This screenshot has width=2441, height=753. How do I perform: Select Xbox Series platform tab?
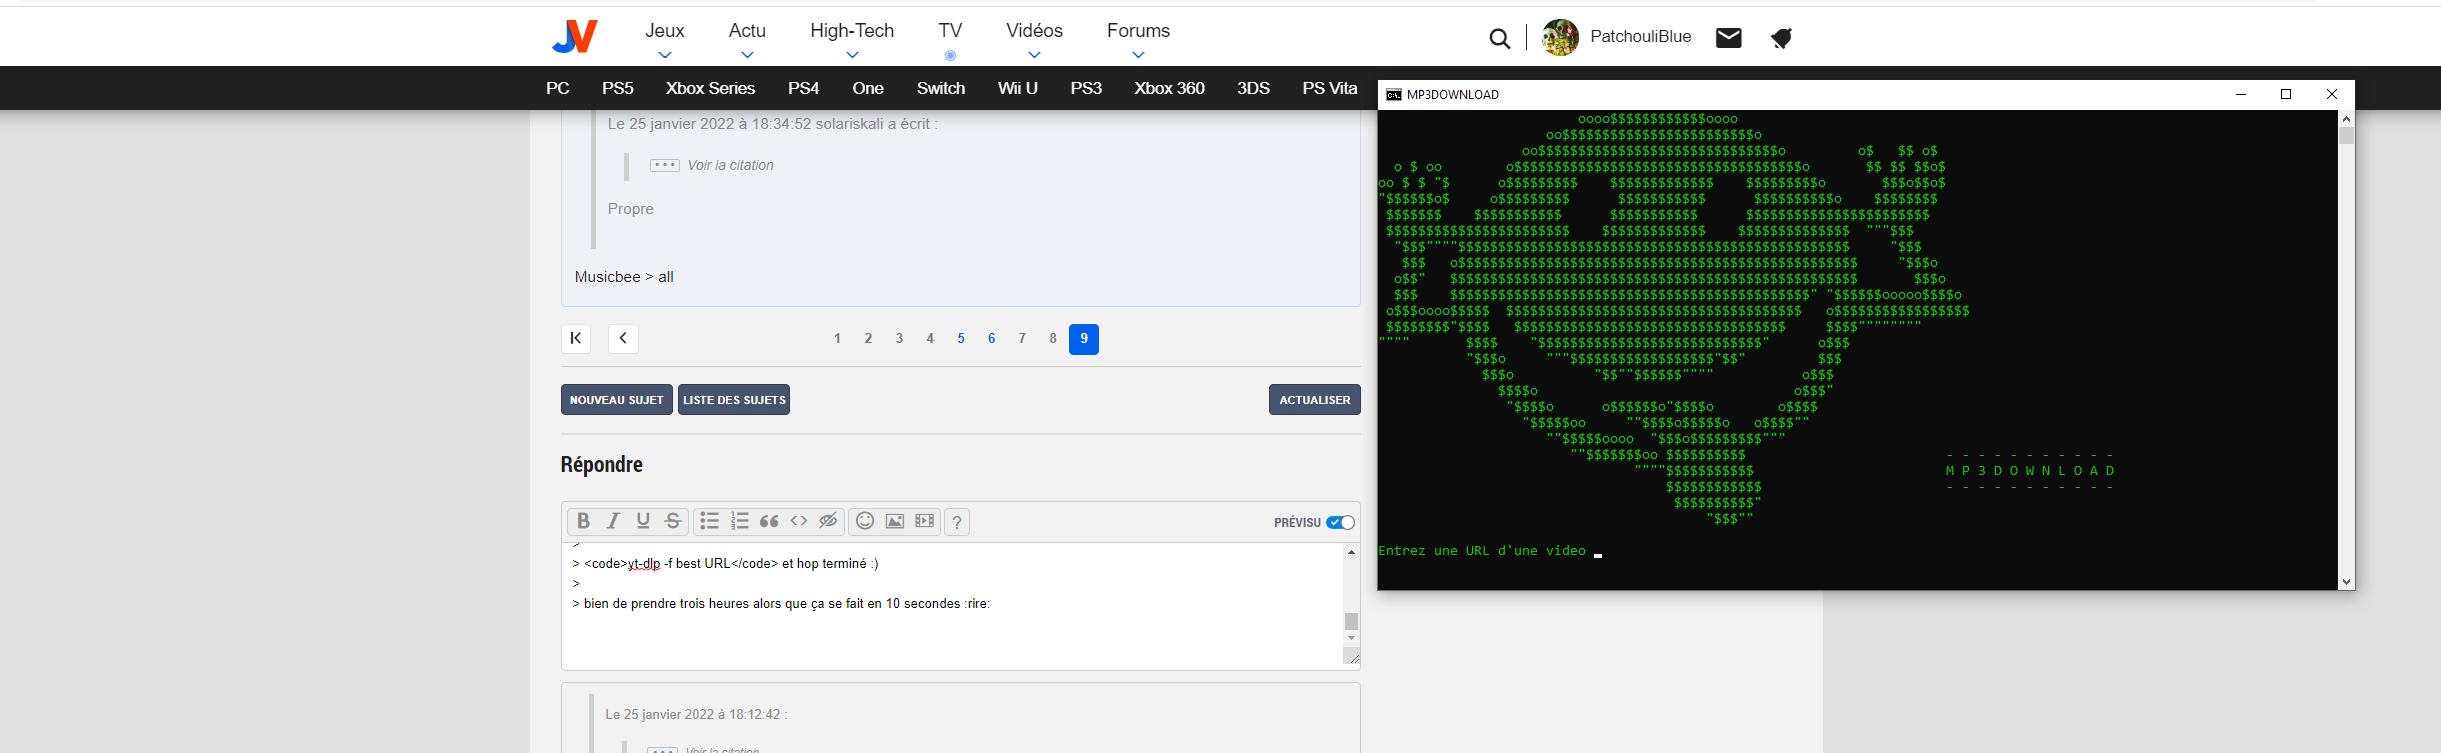(x=711, y=88)
